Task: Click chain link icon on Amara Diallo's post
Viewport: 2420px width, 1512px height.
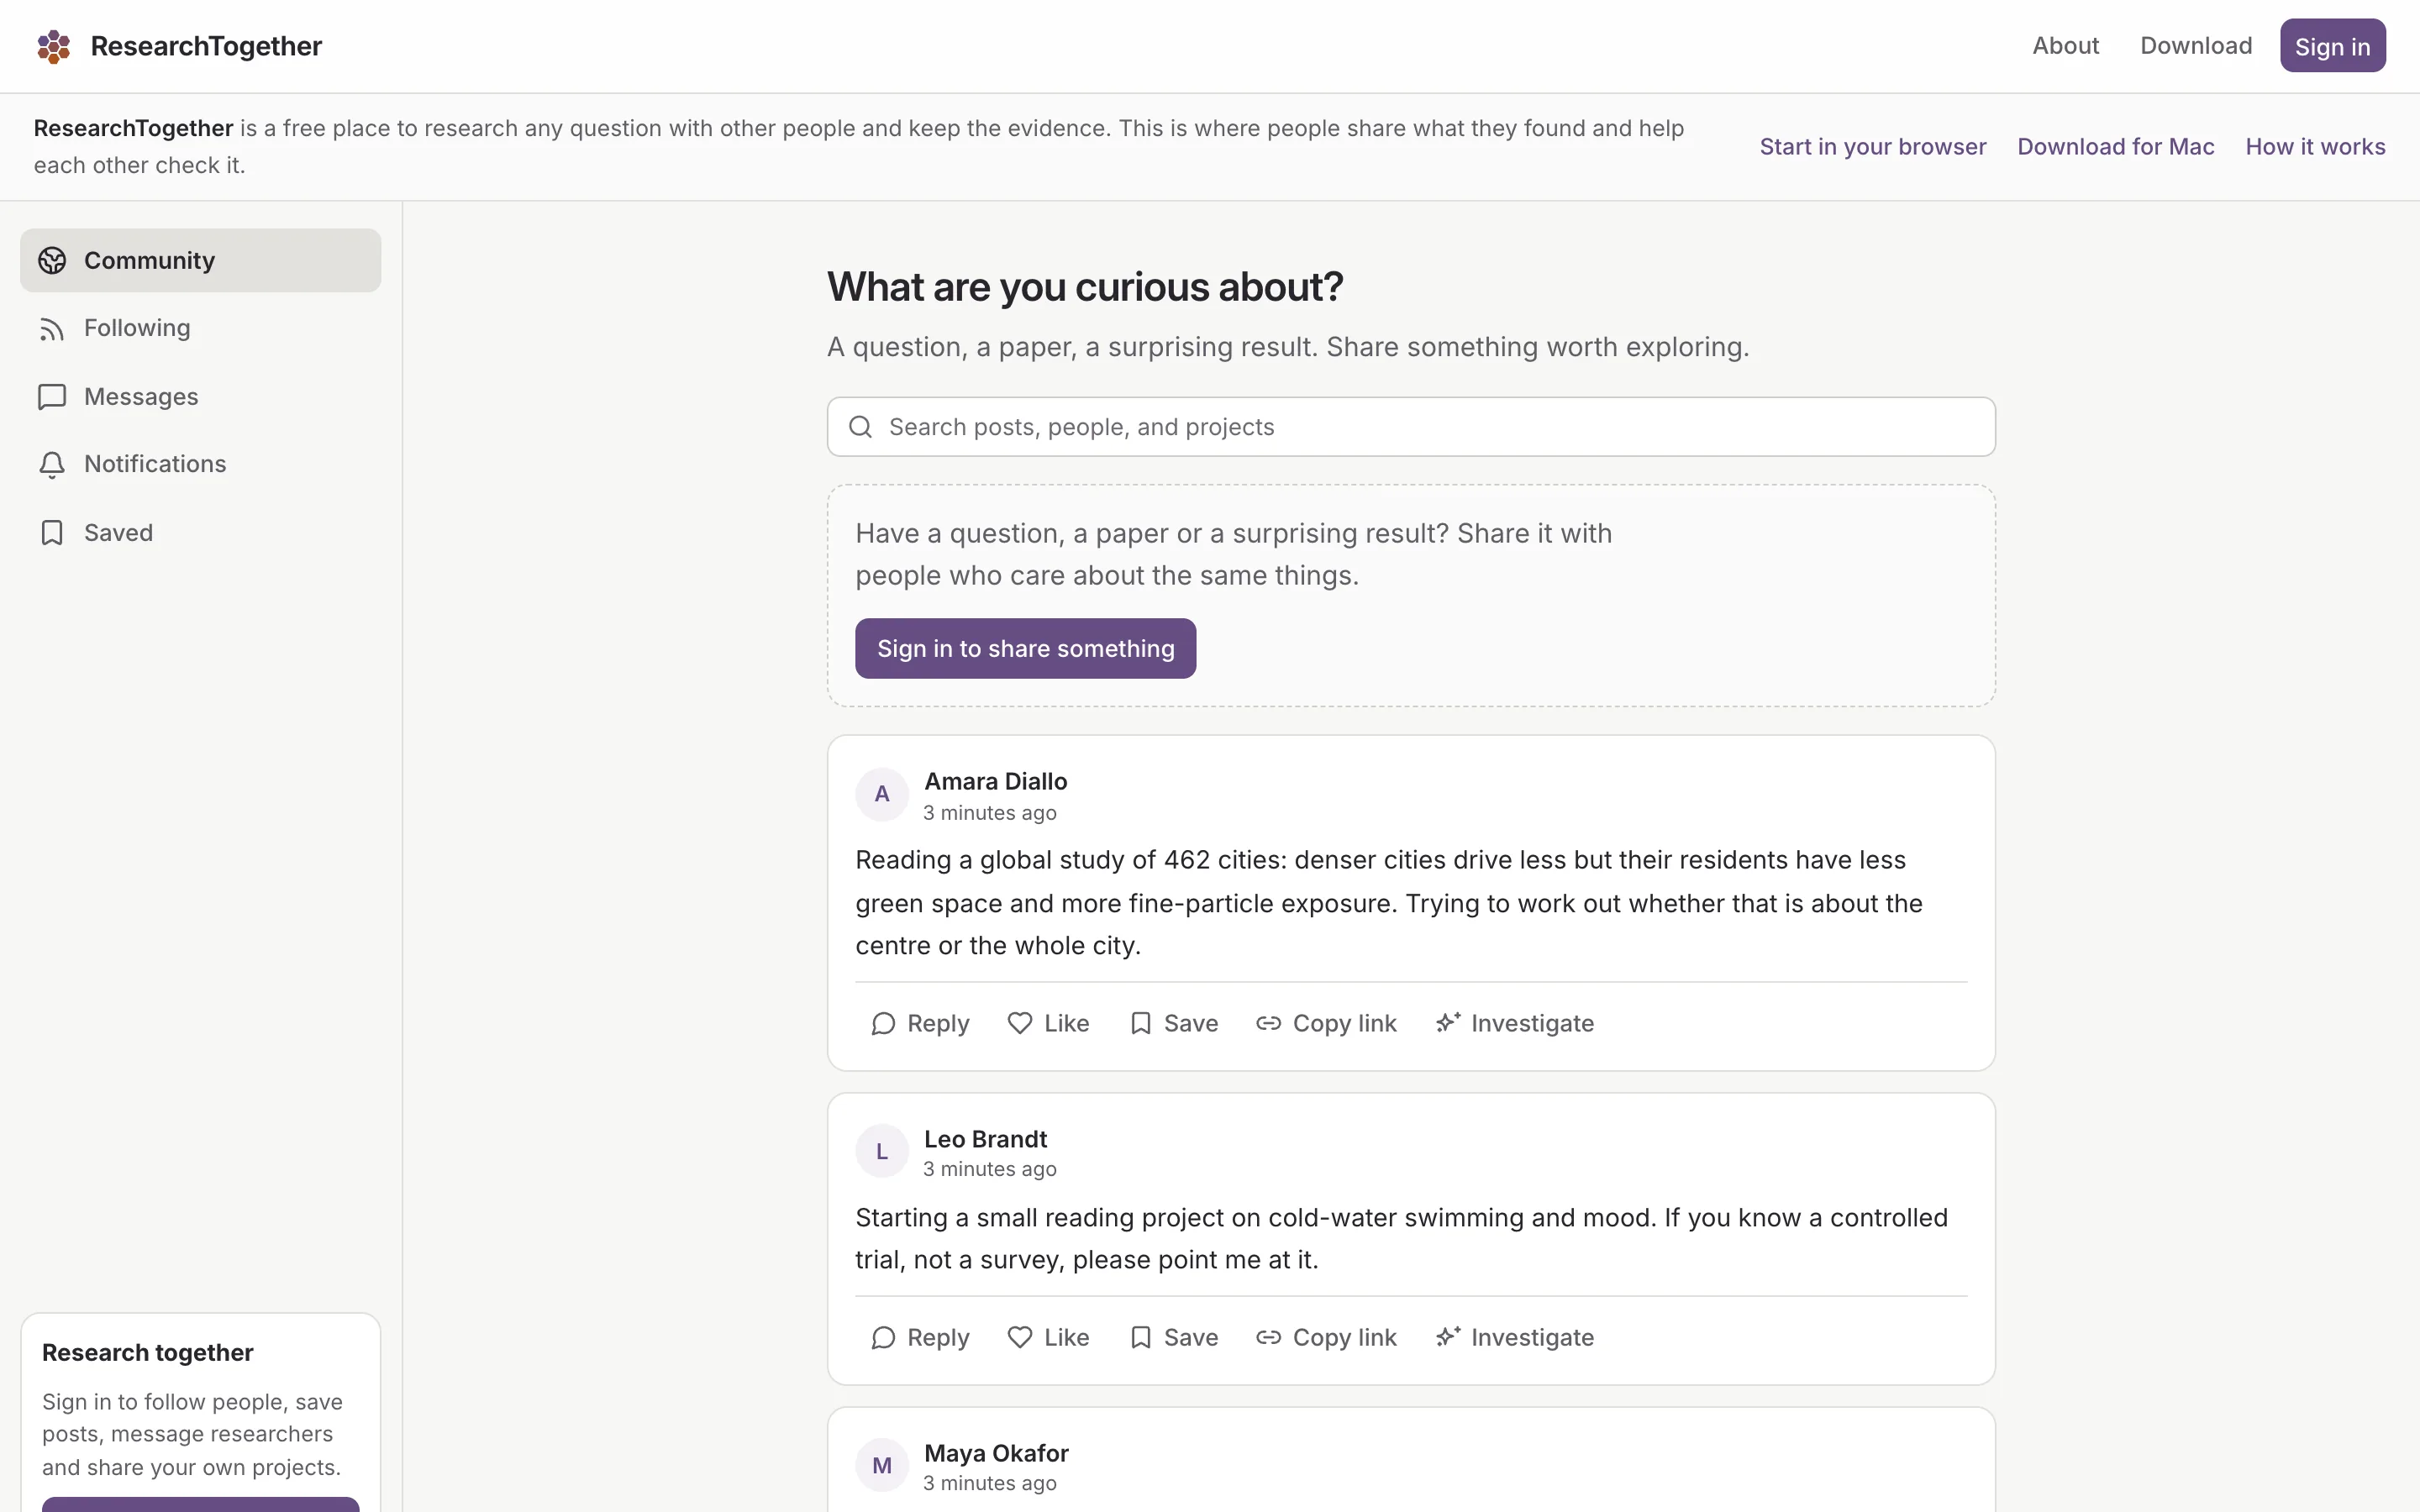Action: (x=1268, y=1023)
